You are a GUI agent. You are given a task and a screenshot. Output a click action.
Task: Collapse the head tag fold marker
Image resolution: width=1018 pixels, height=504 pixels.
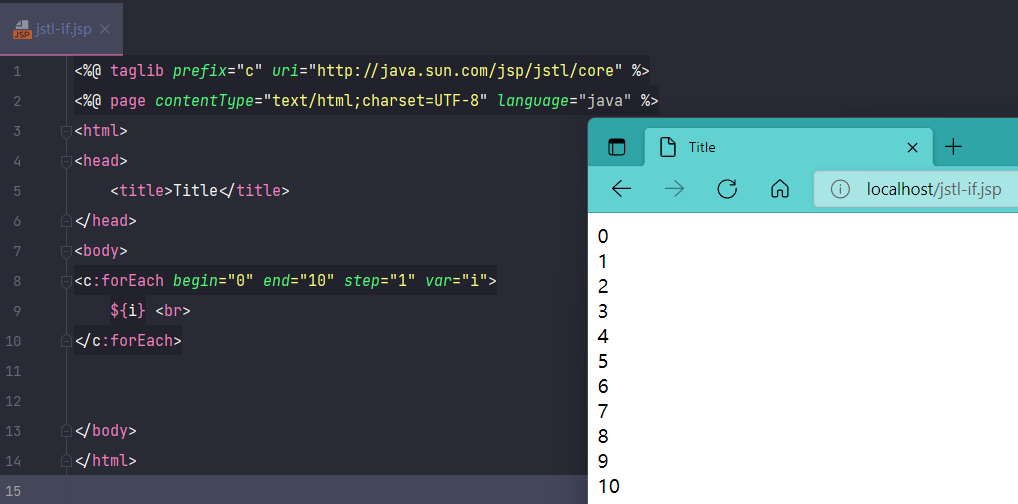66,161
